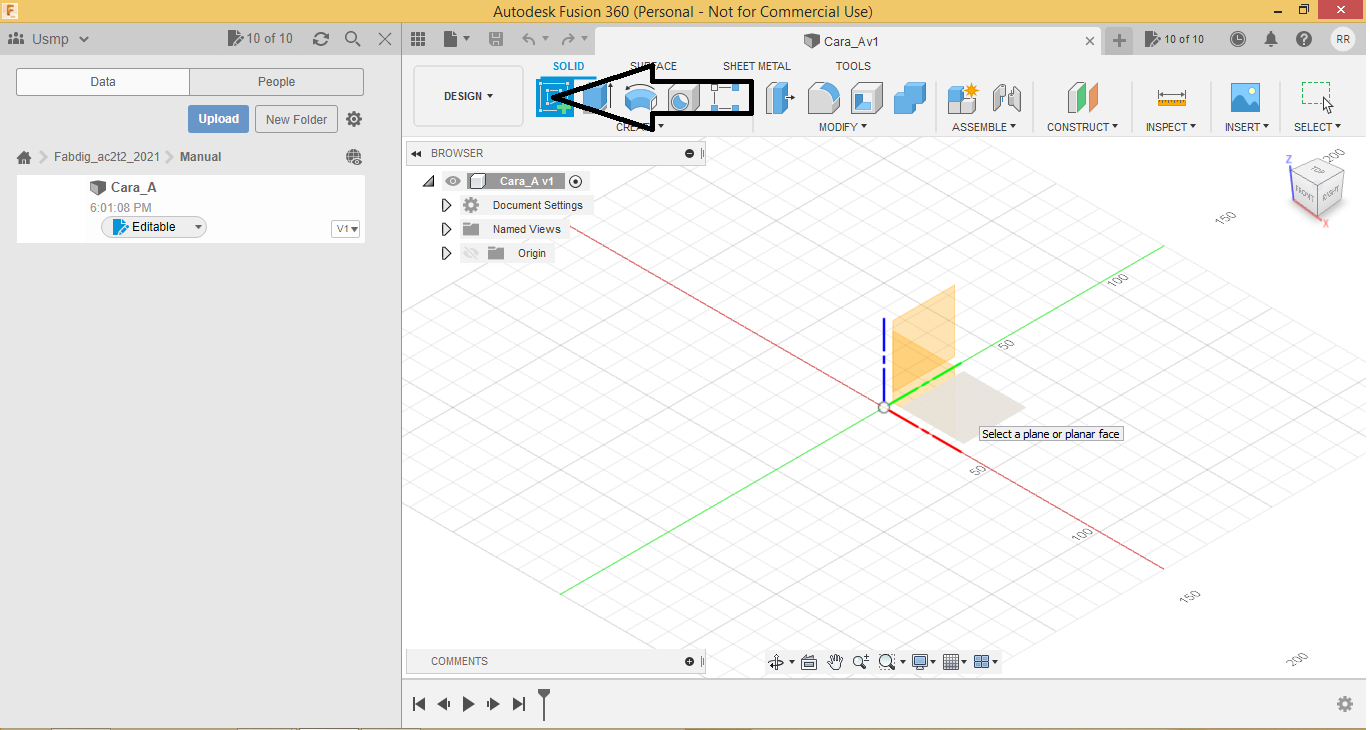Open project on the web globe icon

tap(354, 157)
